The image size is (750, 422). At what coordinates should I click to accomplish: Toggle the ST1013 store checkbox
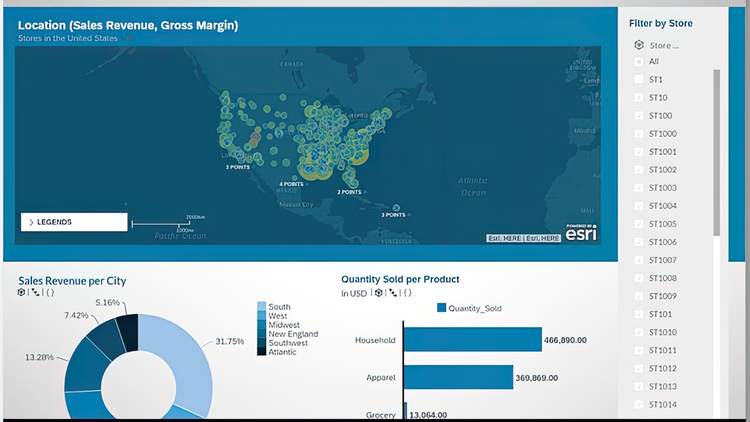coord(639,387)
